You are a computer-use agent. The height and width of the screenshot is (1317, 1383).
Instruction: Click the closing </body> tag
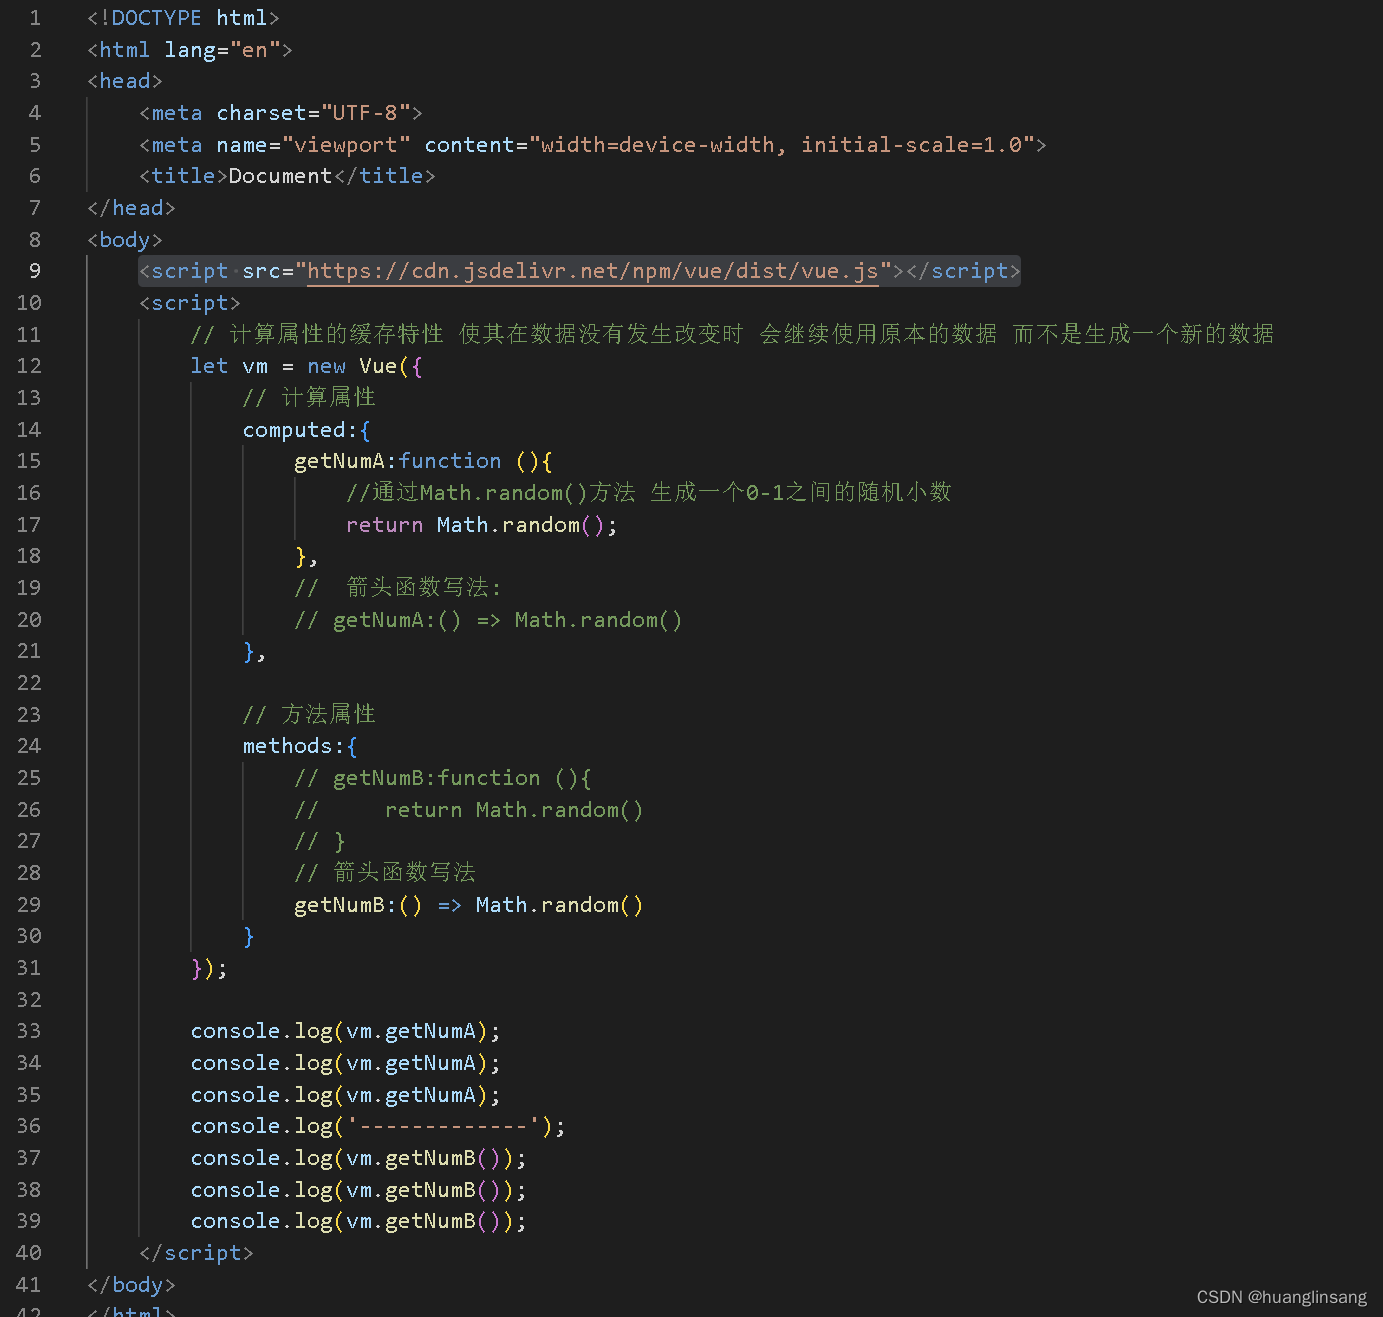tap(131, 1285)
